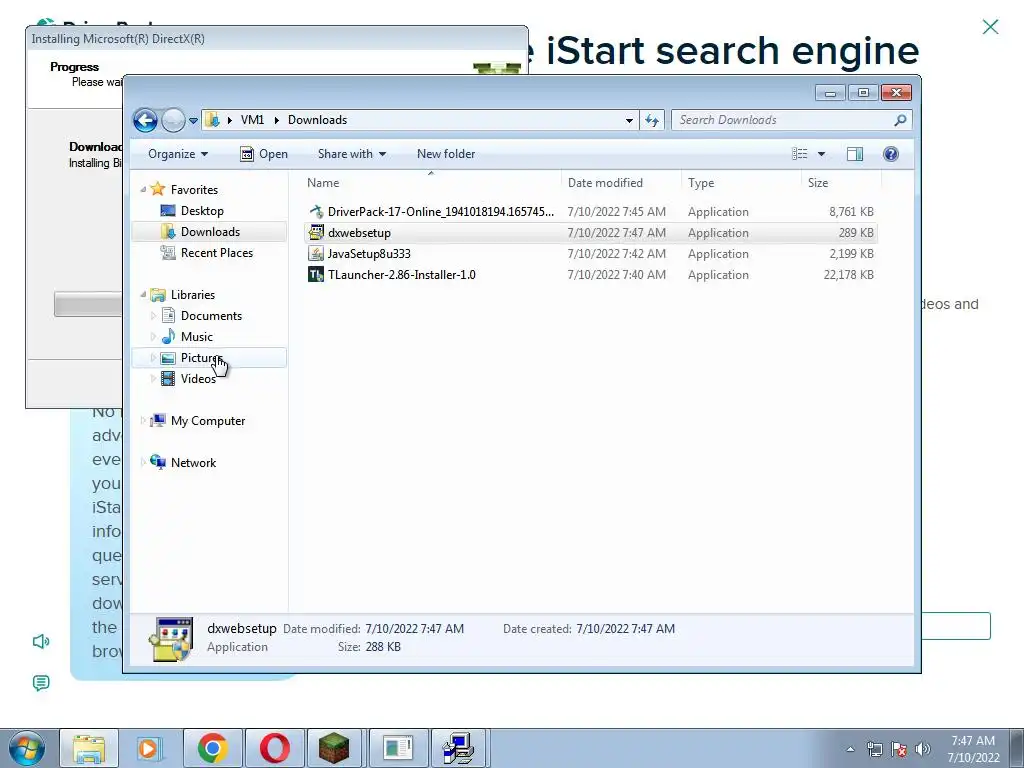The height and width of the screenshot is (768, 1024).
Task: Open Recent Places in Favorites
Action: [x=216, y=253]
